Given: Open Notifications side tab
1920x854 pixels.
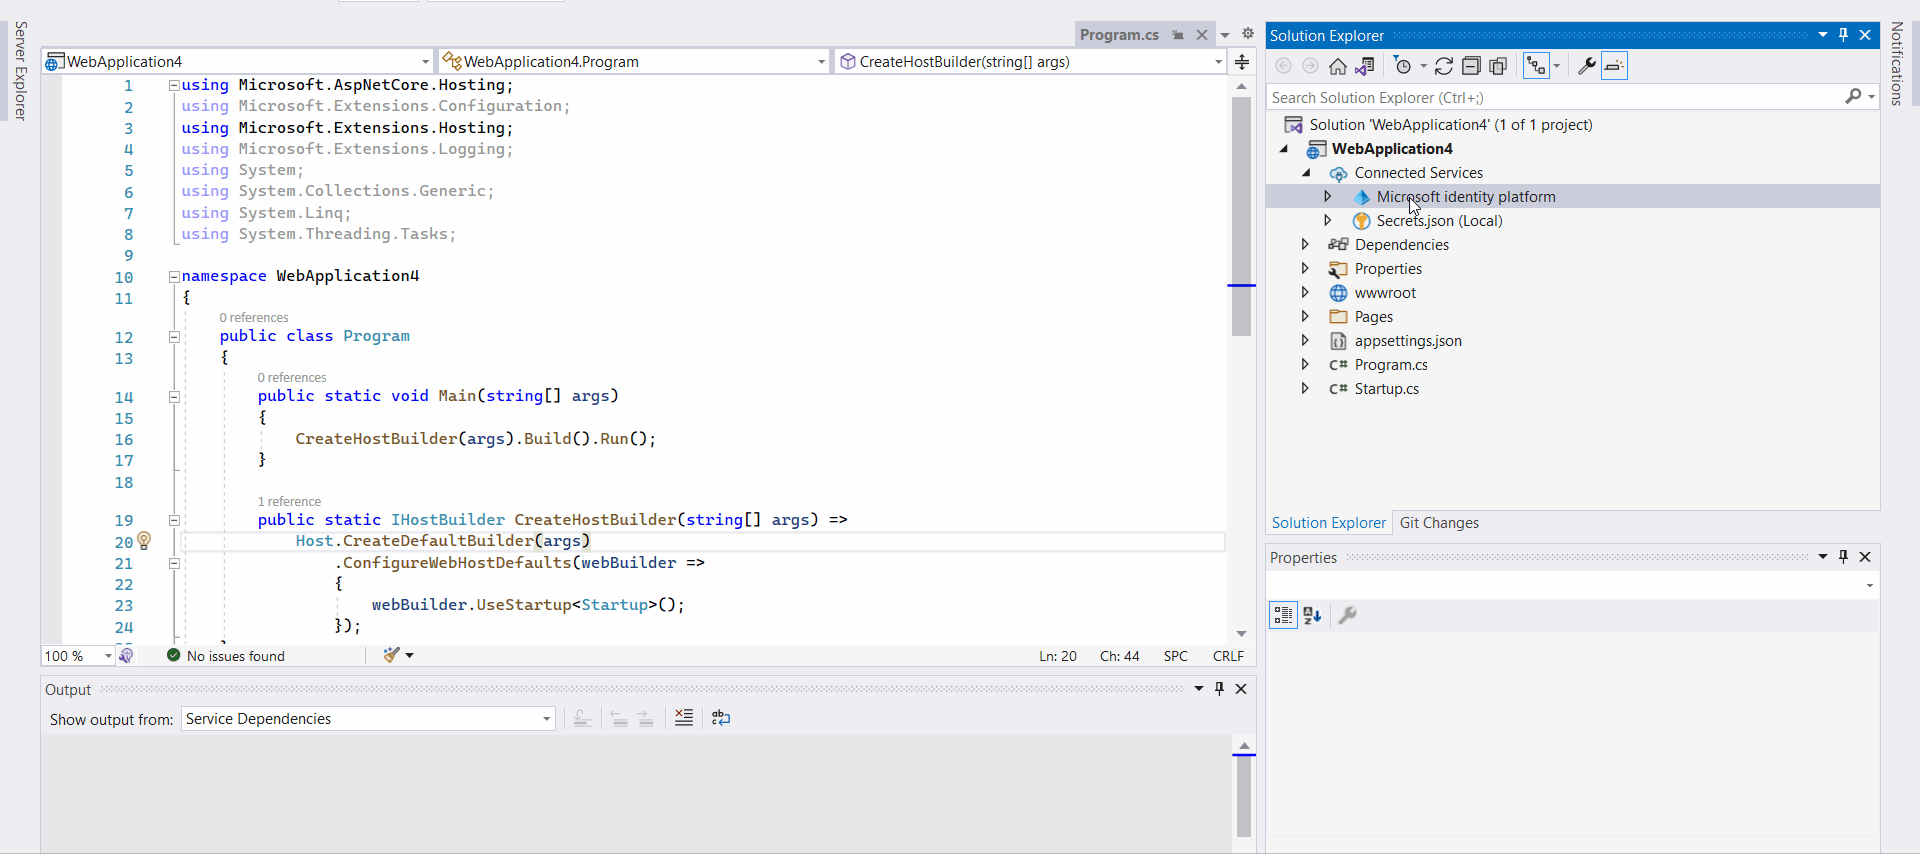Looking at the screenshot, I should [x=1897, y=64].
